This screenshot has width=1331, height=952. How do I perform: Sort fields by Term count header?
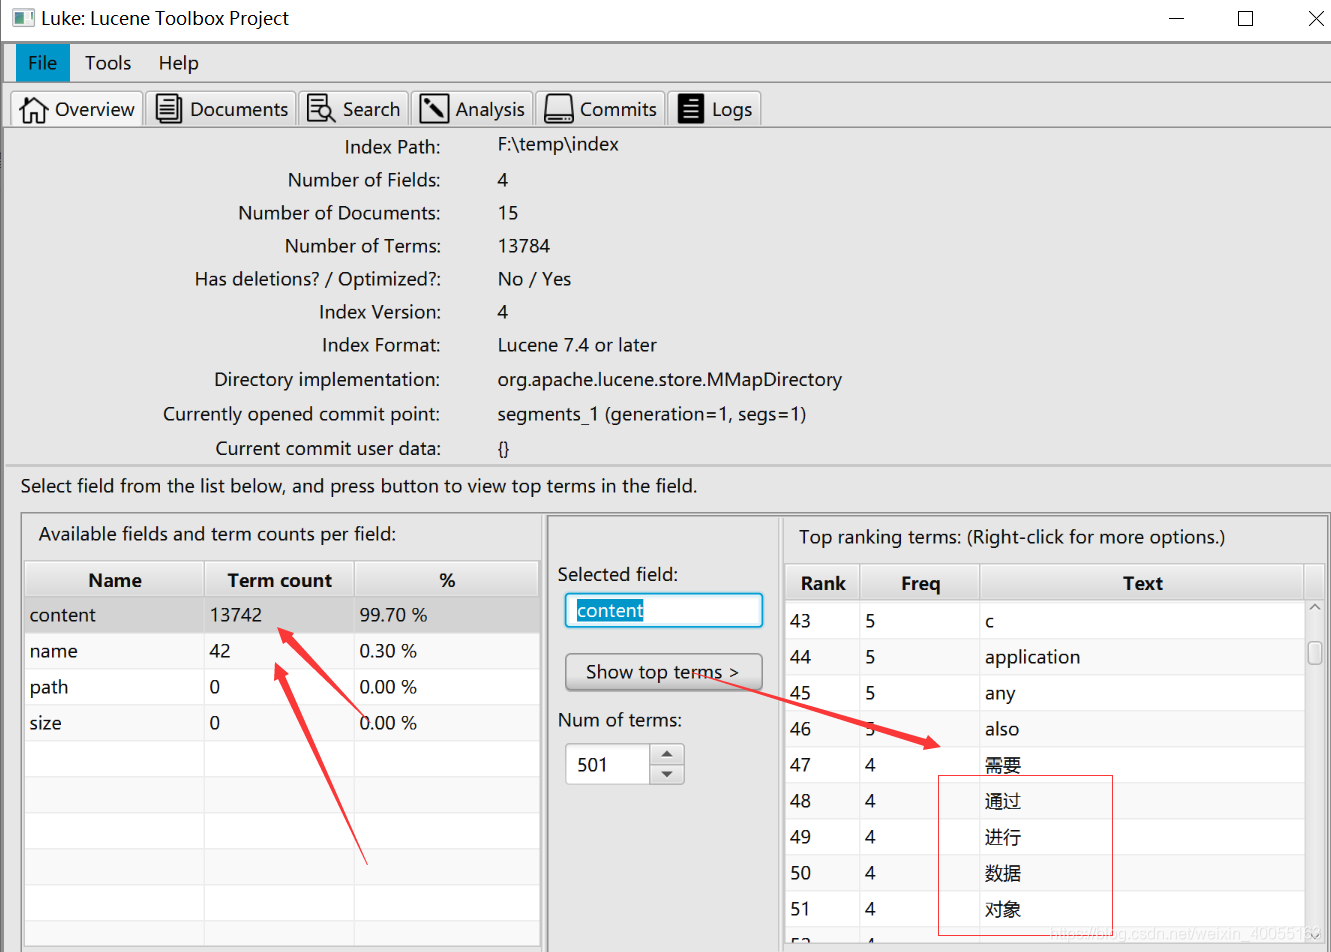point(279,580)
